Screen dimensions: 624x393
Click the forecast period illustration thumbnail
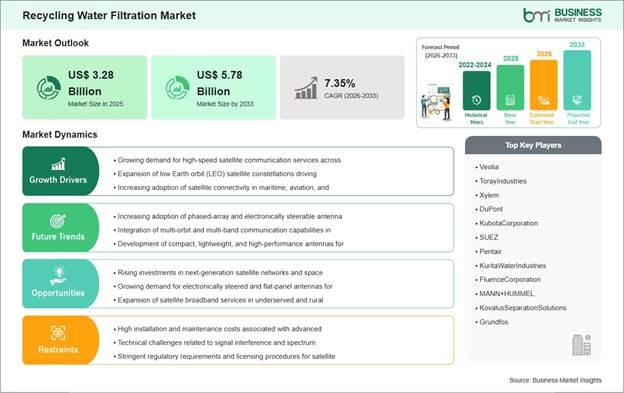click(436, 102)
